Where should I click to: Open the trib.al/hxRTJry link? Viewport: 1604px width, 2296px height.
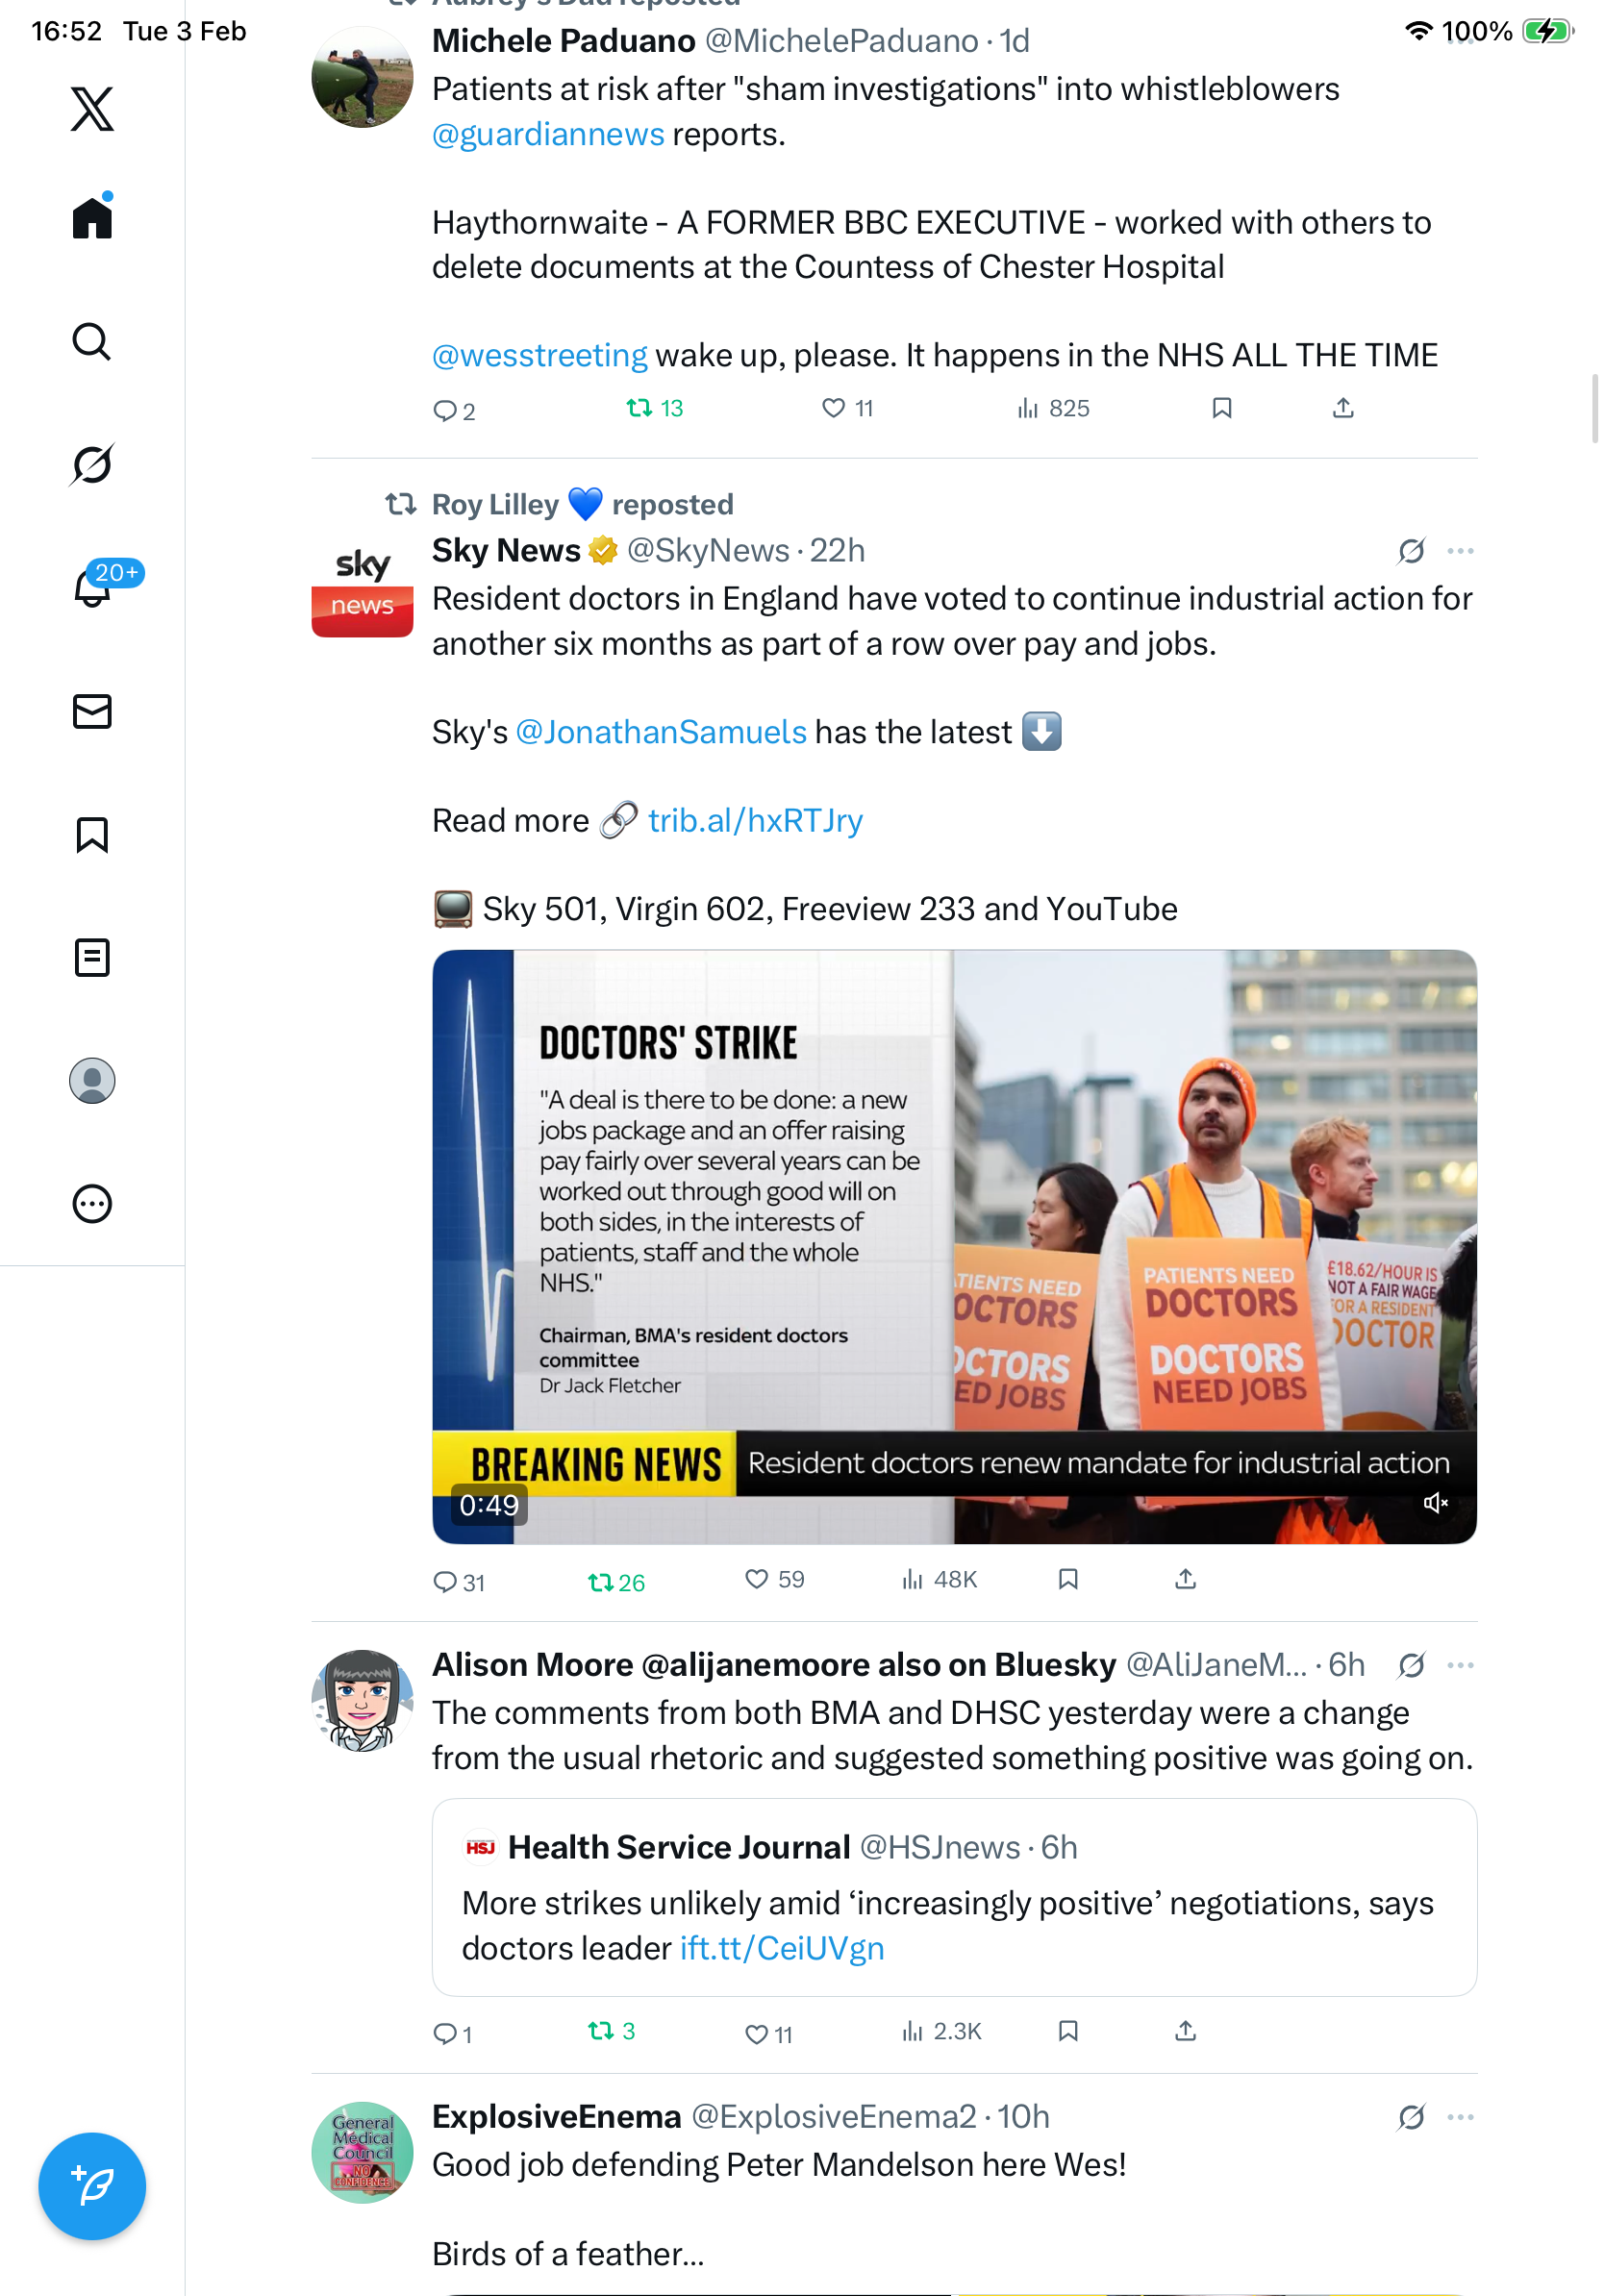[x=755, y=820]
